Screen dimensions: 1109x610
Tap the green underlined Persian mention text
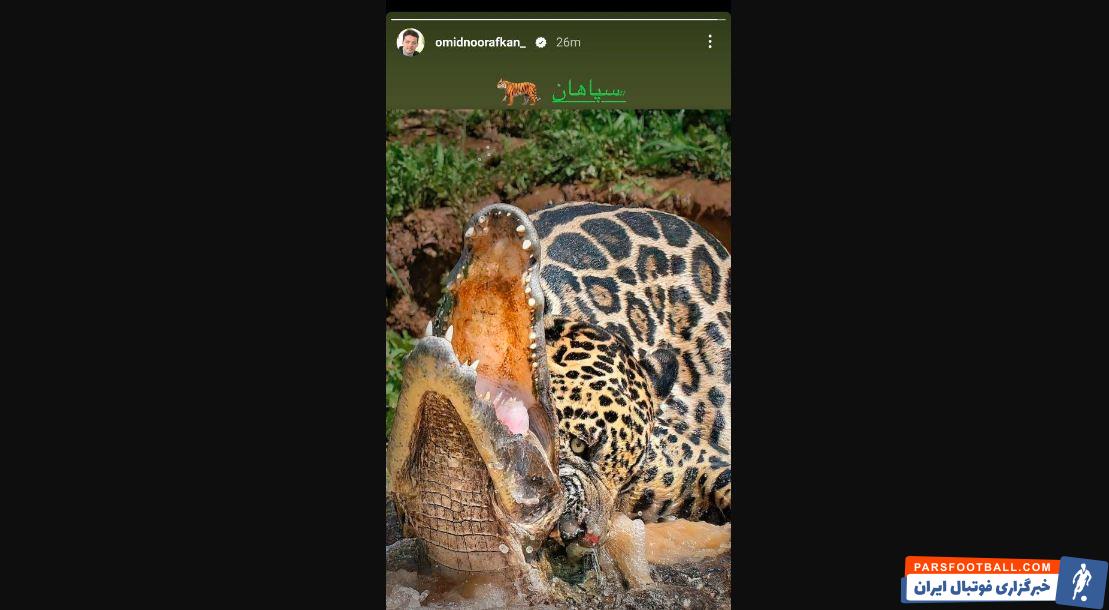pyautogui.click(x=589, y=91)
